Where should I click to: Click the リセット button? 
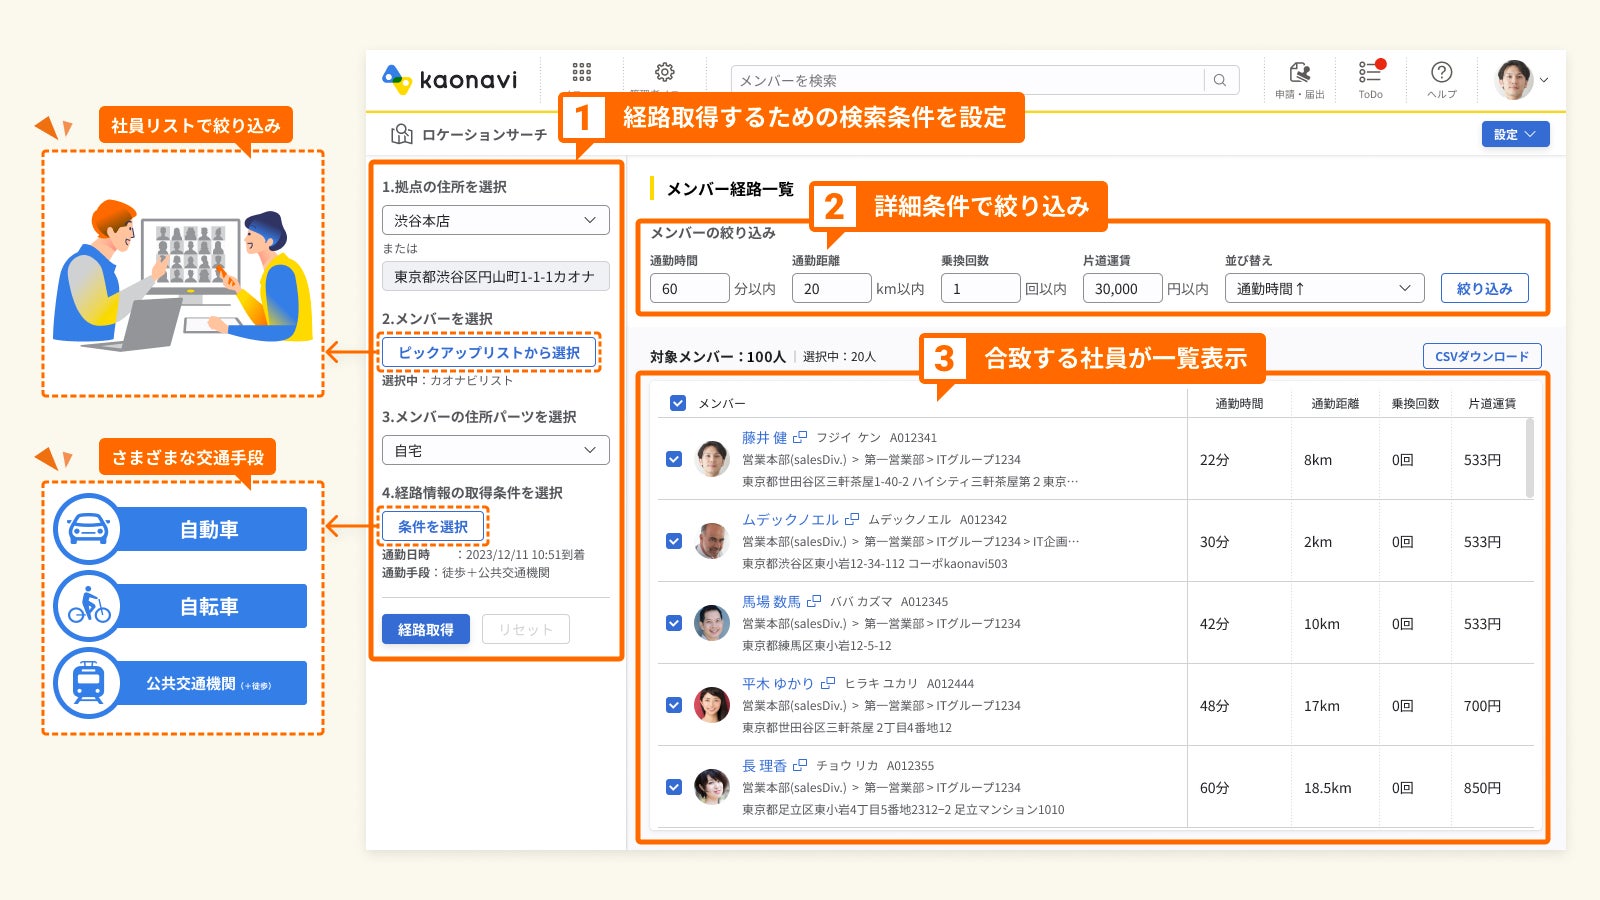click(x=526, y=629)
